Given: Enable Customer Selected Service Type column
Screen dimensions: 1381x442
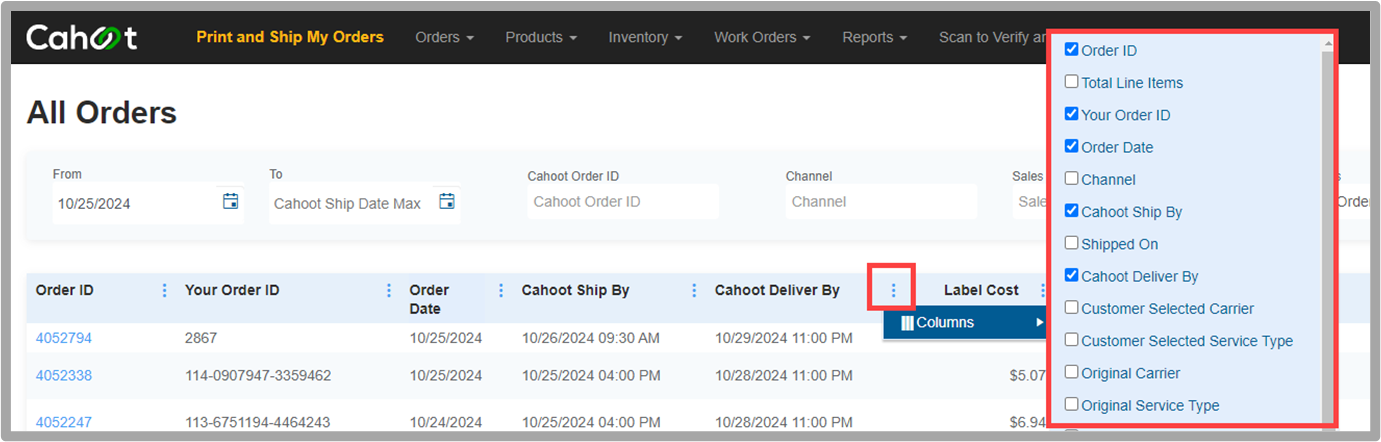Looking at the screenshot, I should point(1072,340).
